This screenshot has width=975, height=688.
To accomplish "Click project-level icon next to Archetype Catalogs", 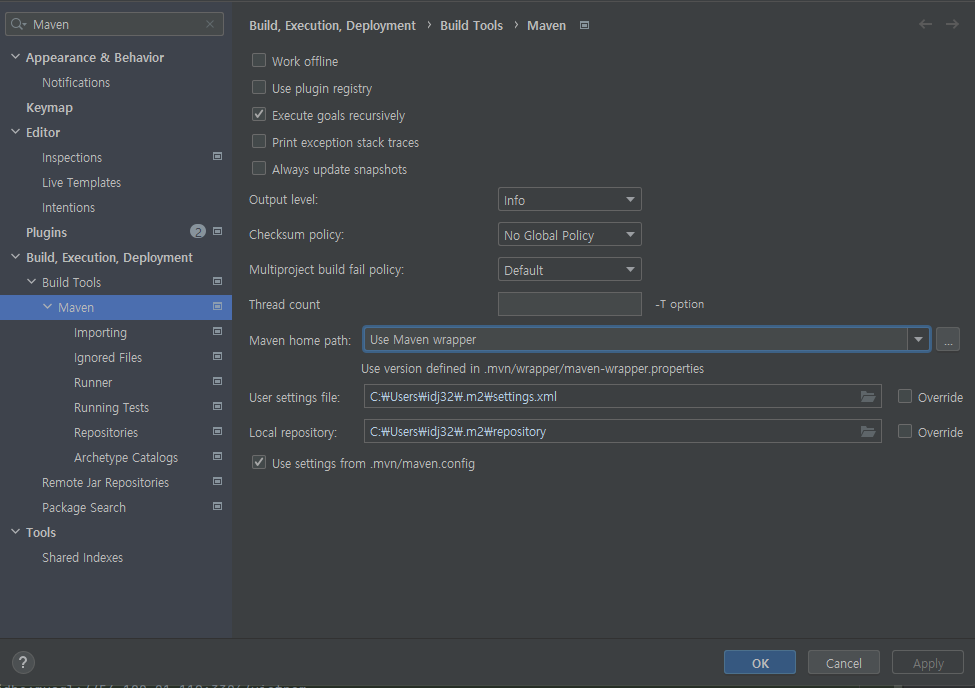I will click(218, 457).
